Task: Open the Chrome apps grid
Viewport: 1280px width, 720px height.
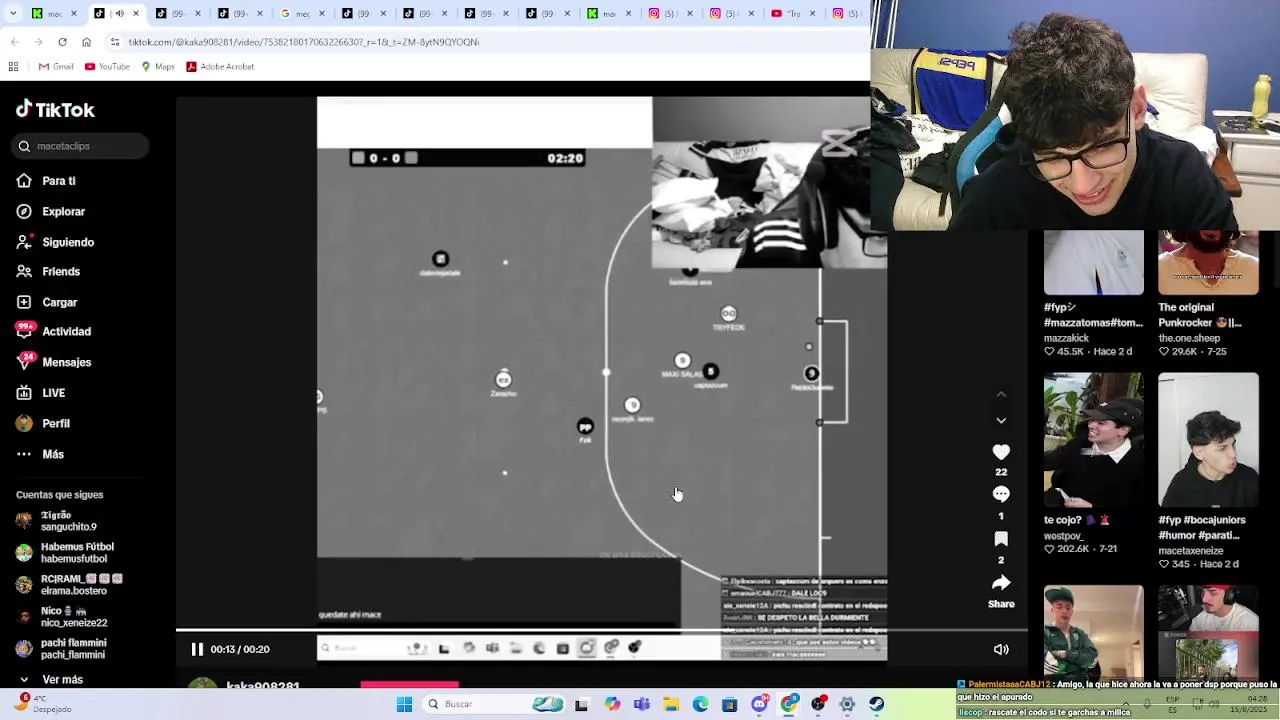Action: tap(13, 67)
